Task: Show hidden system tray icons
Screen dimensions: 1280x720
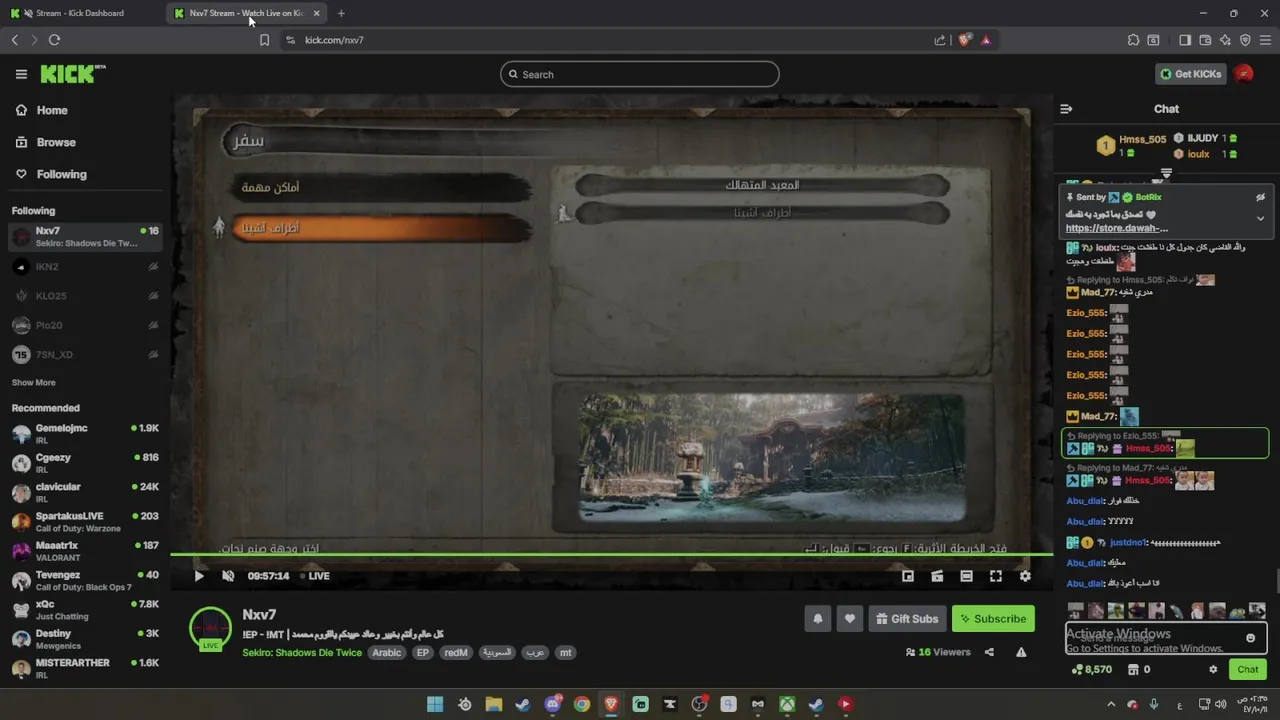Action: click(1111, 704)
